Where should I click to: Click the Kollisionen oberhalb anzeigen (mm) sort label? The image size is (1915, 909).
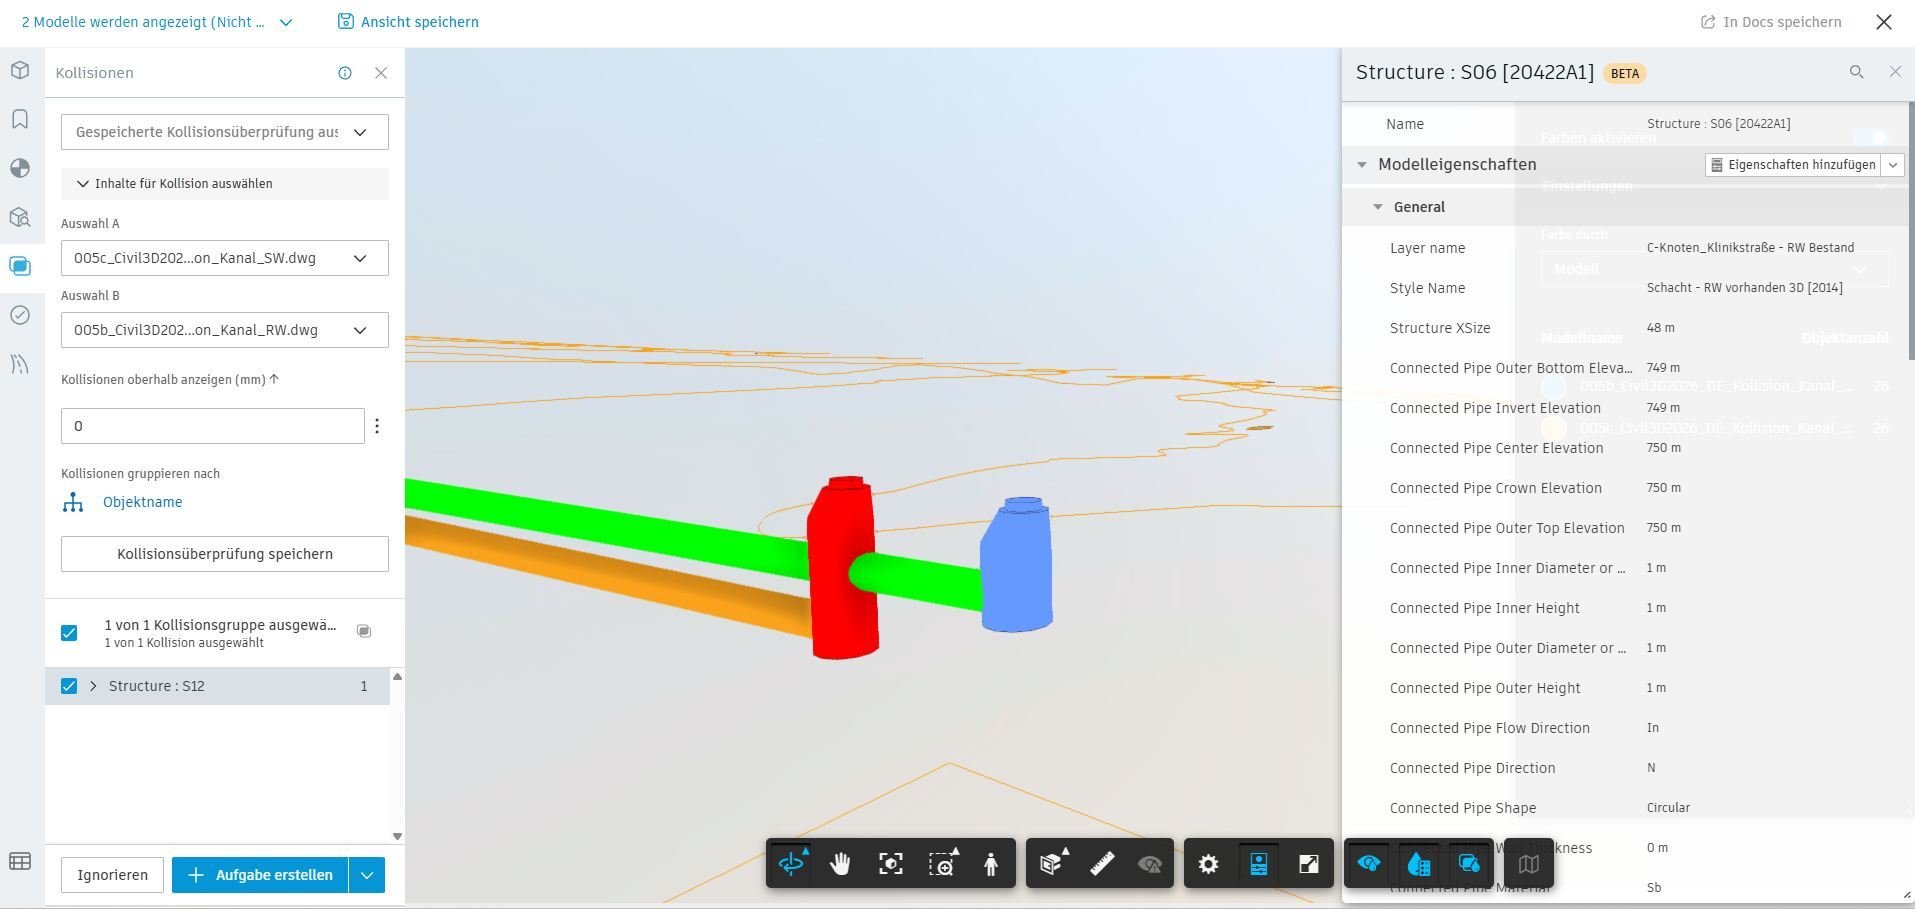170,380
